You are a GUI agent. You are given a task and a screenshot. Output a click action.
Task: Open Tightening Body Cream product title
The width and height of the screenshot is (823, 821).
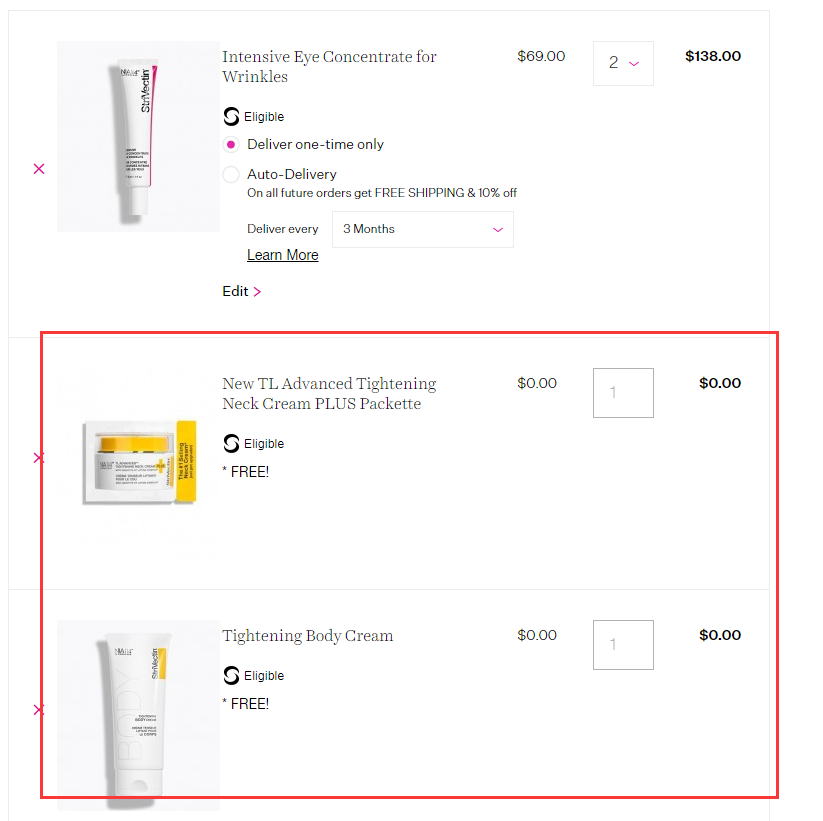click(308, 636)
